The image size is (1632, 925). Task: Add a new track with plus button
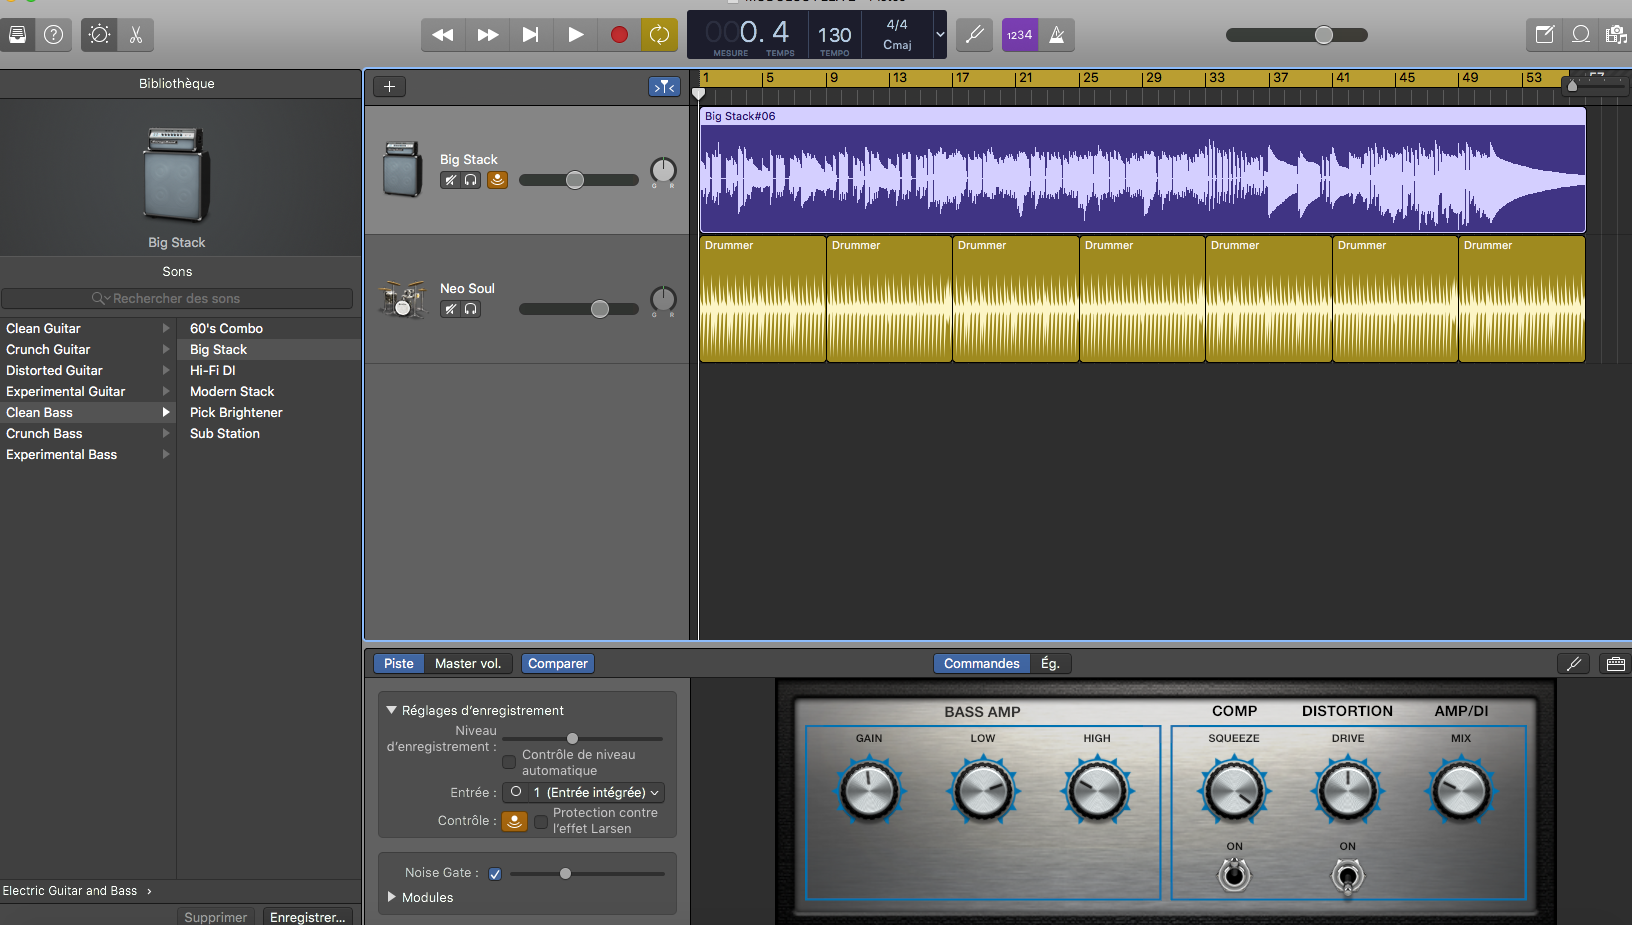point(389,87)
